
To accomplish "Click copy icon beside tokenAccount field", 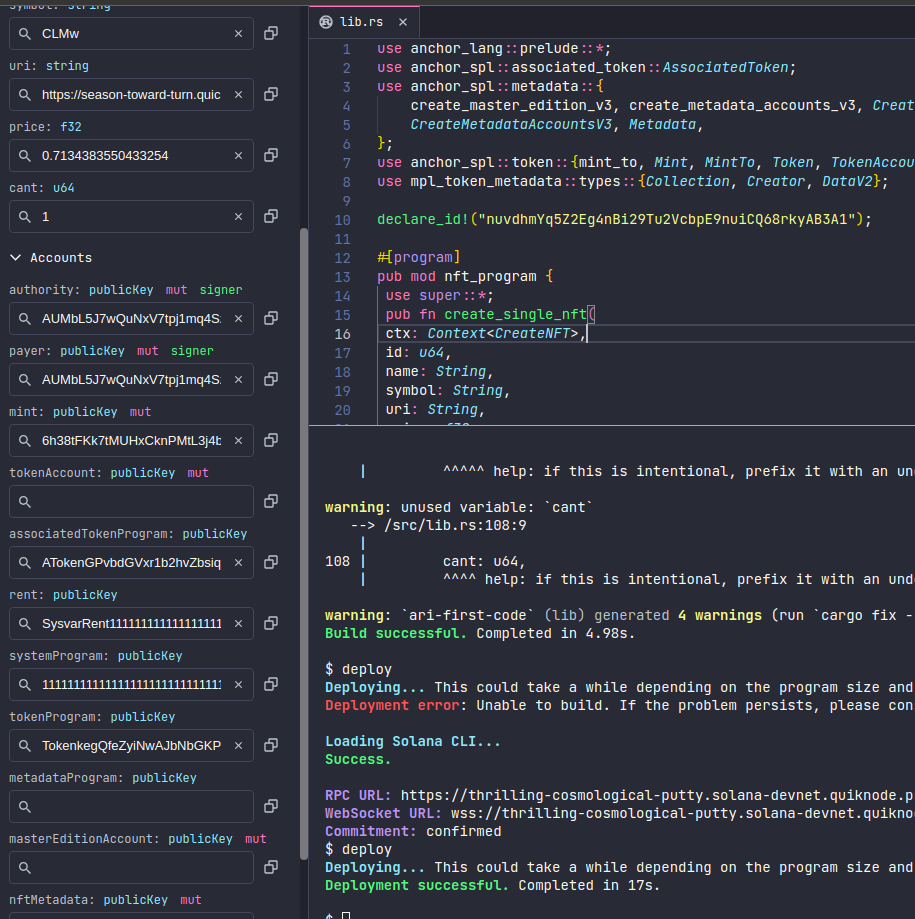I will [x=271, y=502].
